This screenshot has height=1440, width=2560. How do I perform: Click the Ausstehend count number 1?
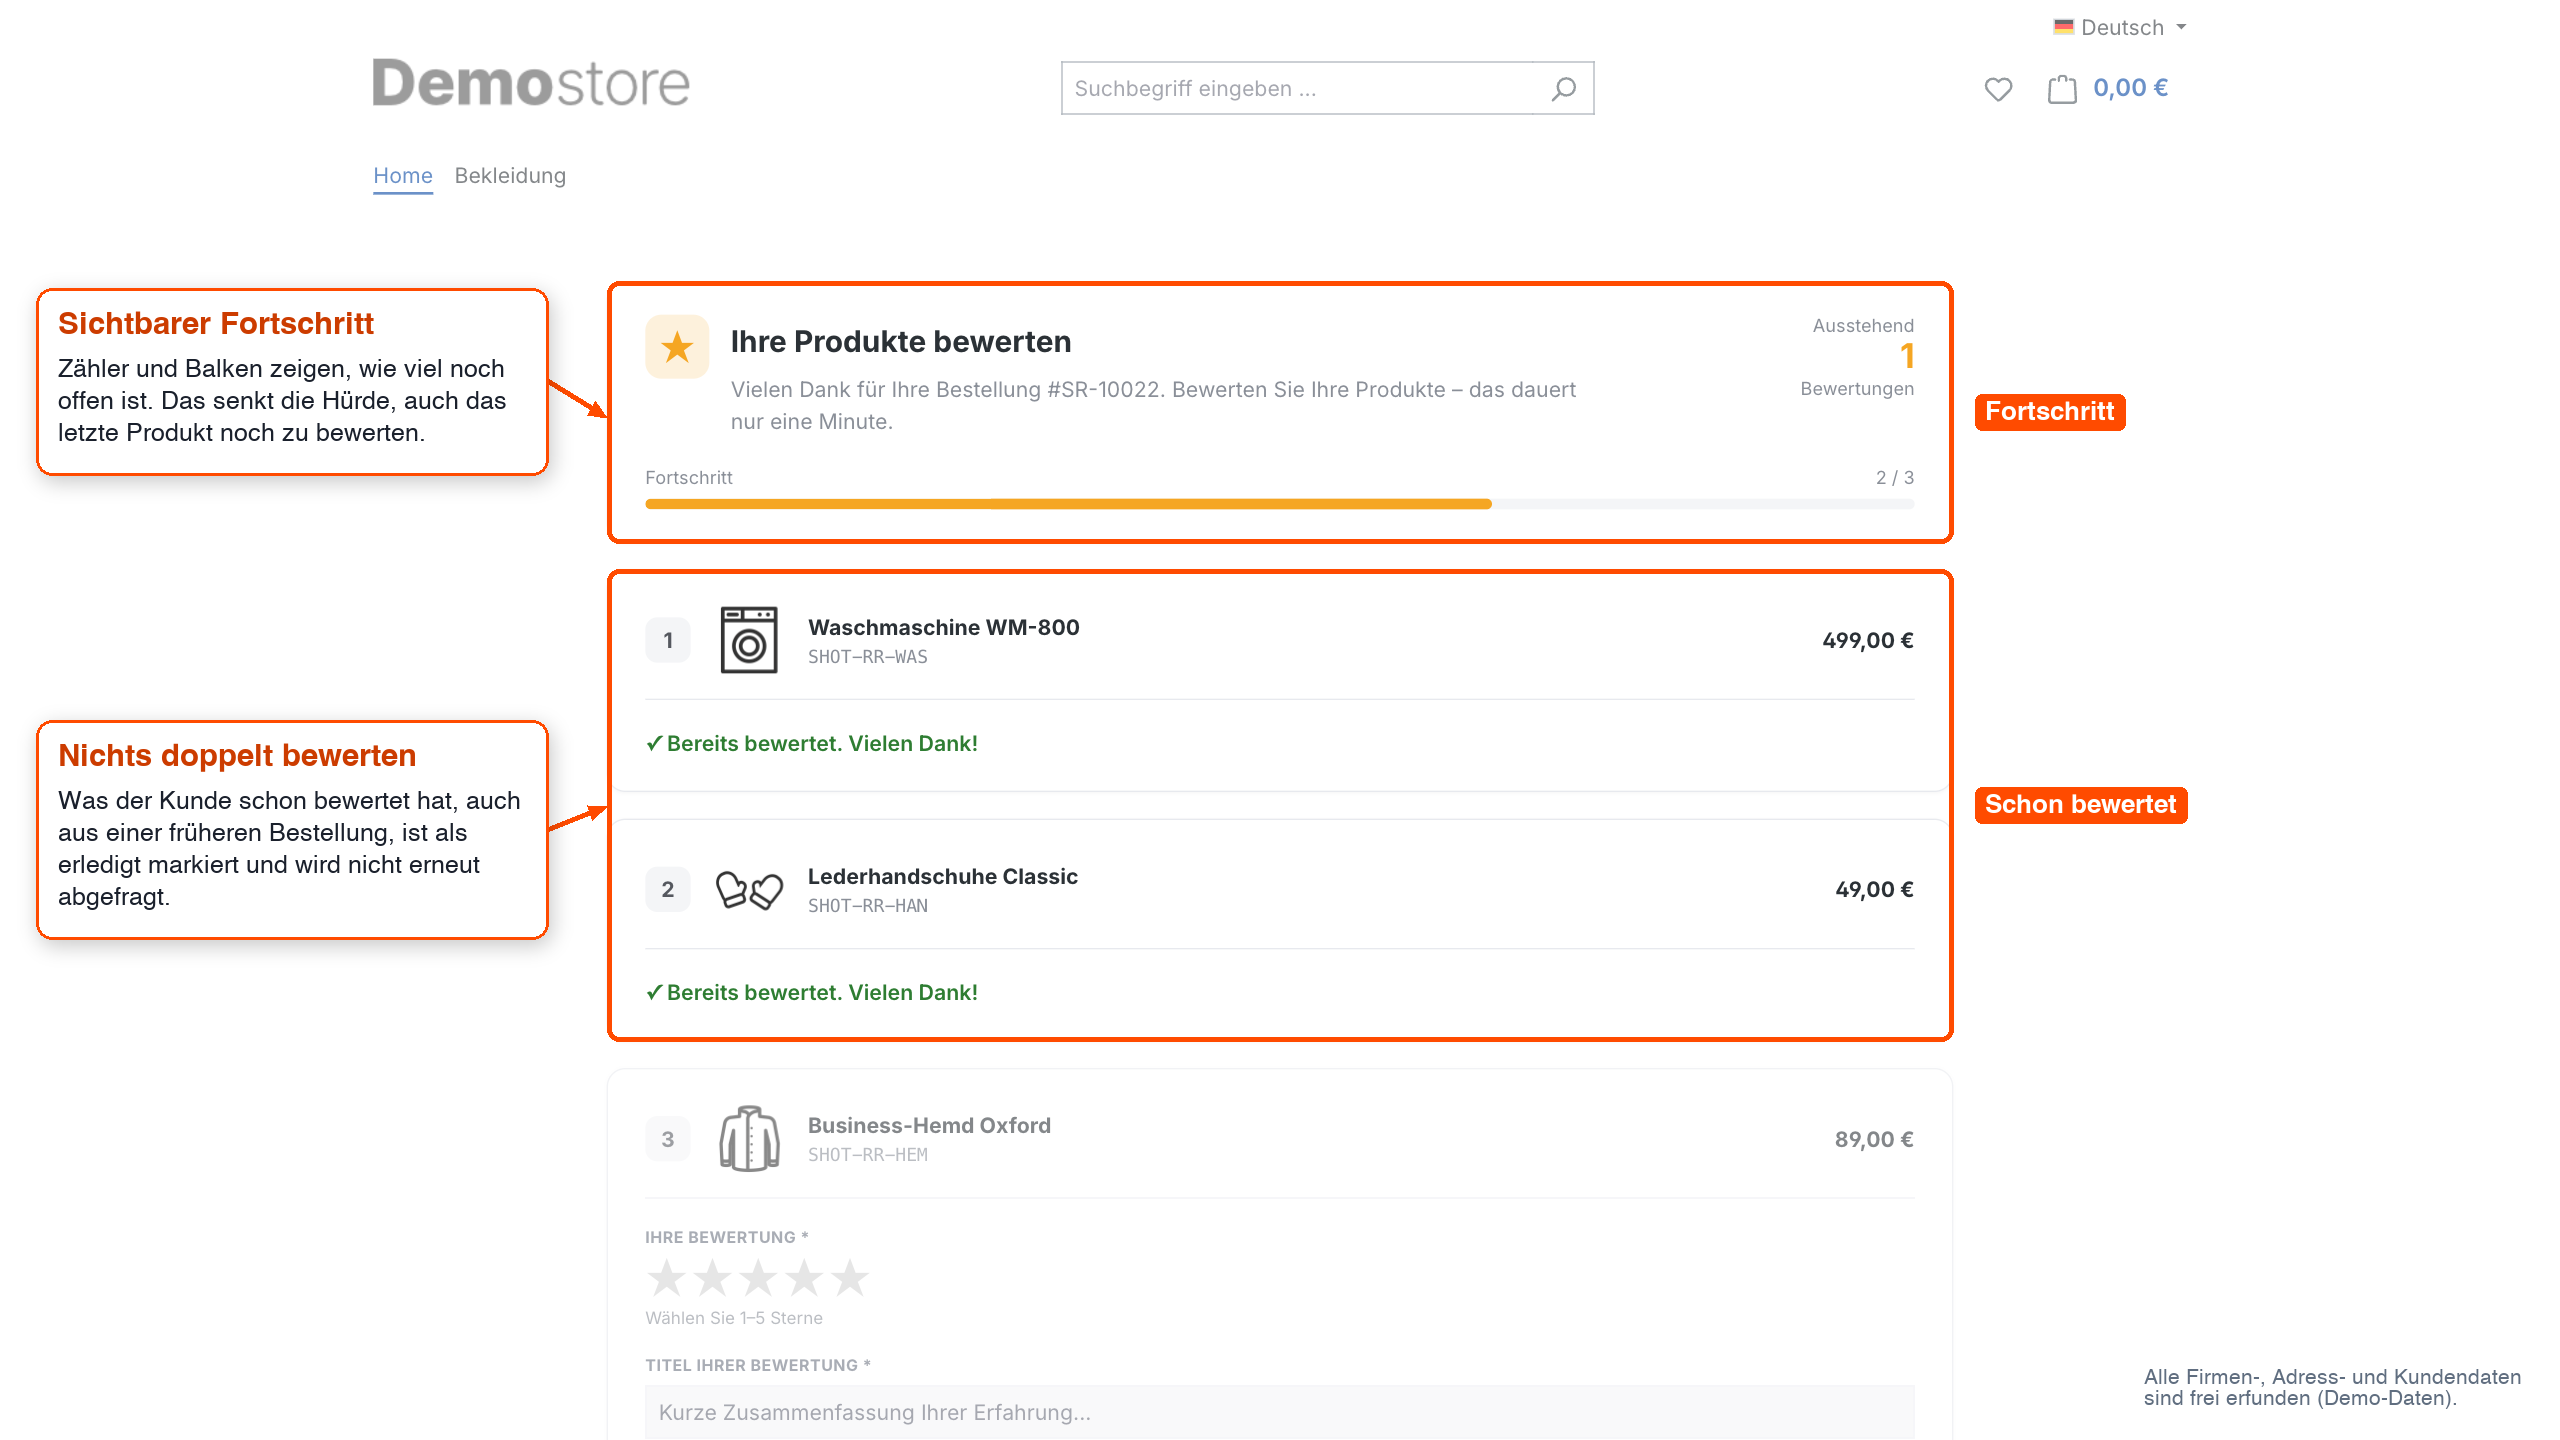click(1907, 356)
